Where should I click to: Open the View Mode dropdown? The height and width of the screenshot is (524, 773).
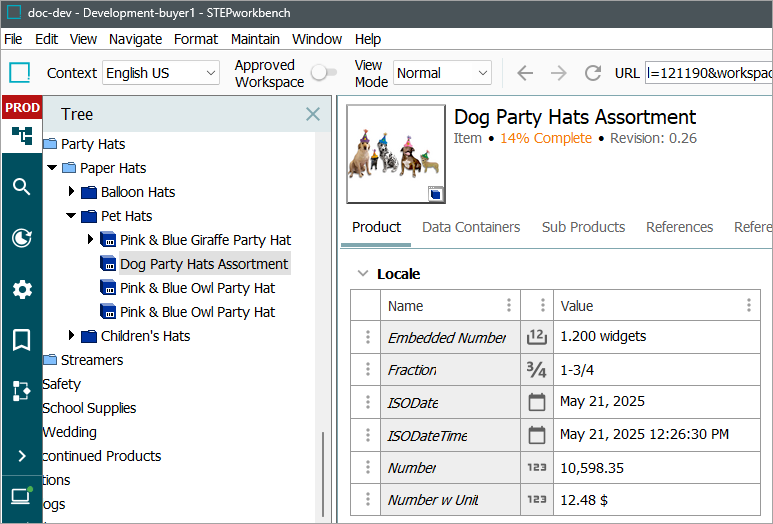click(x=442, y=73)
